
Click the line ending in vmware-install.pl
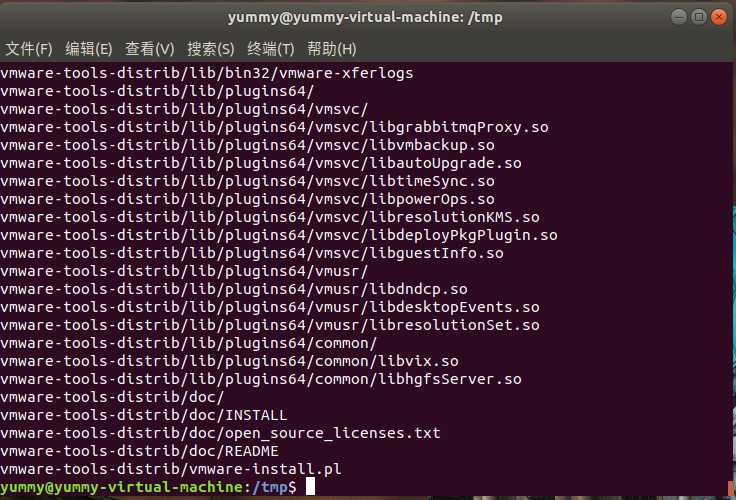tap(171, 469)
